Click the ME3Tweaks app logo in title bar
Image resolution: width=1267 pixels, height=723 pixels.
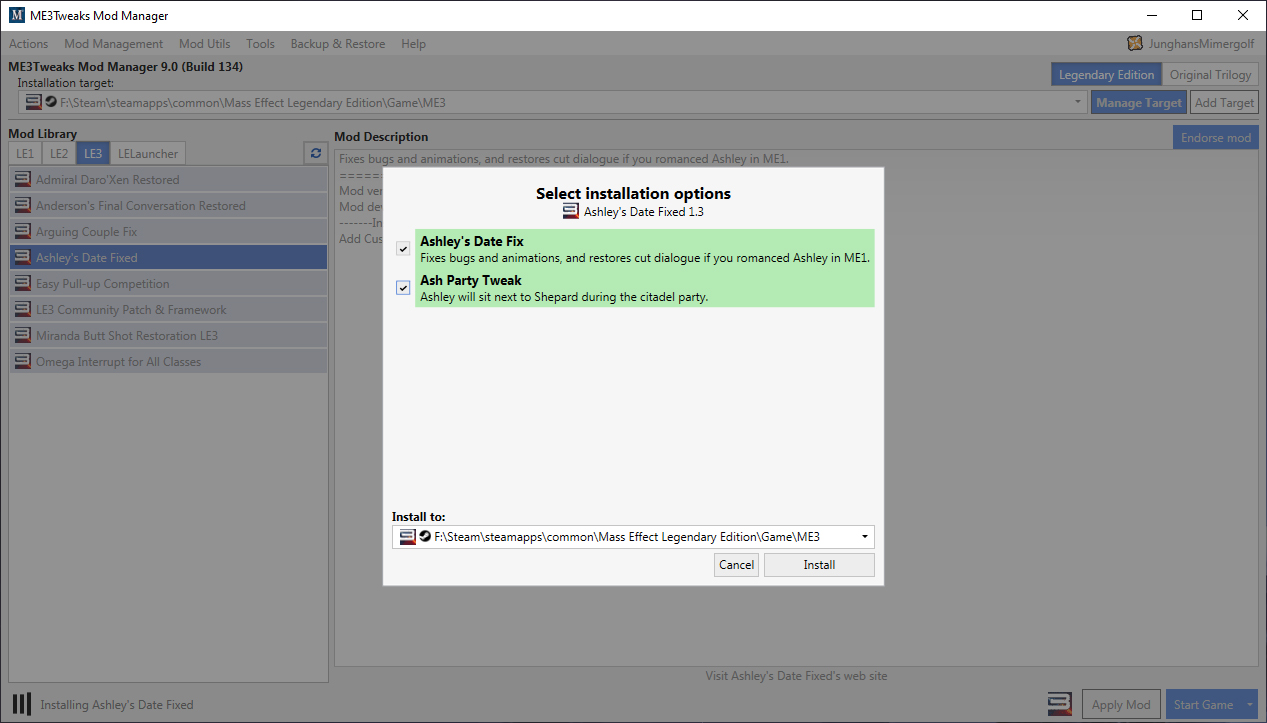tap(17, 16)
